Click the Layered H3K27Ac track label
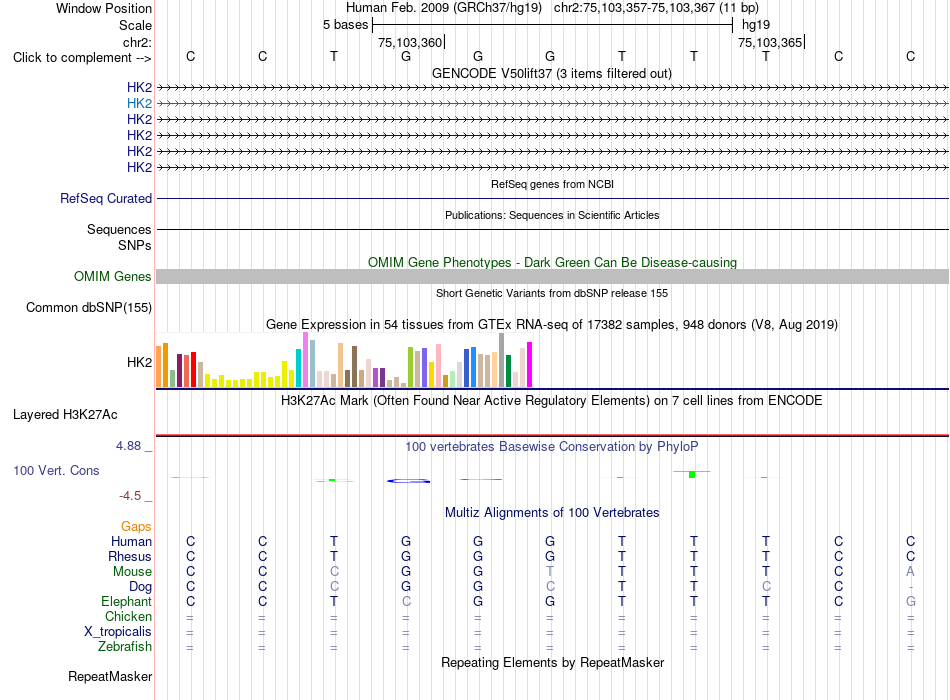This screenshot has width=950, height=700. [65, 415]
